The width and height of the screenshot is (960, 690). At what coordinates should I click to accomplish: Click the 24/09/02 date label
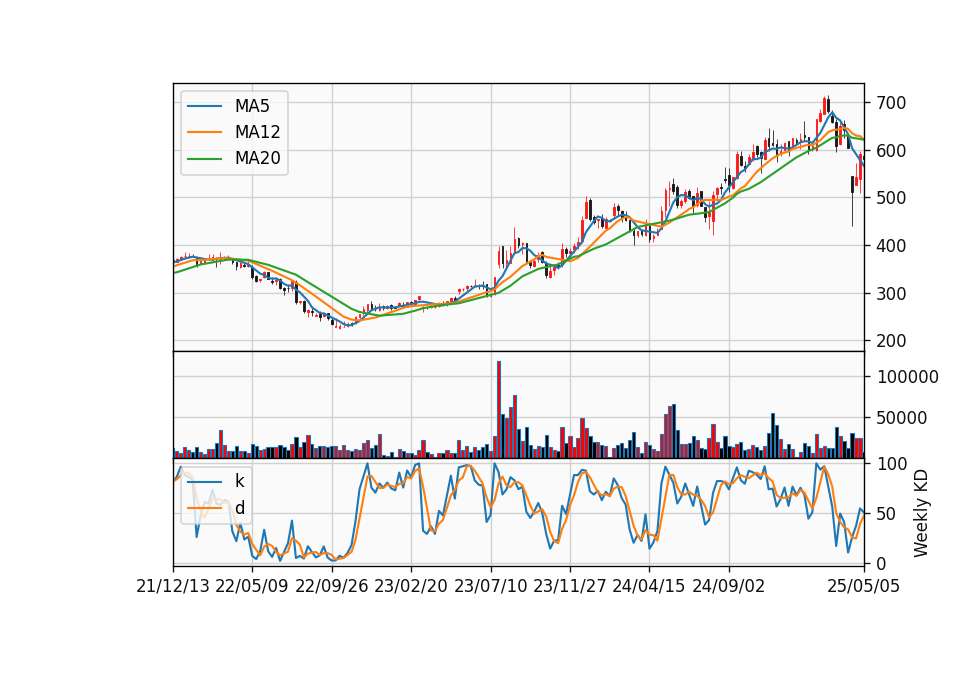(729, 587)
